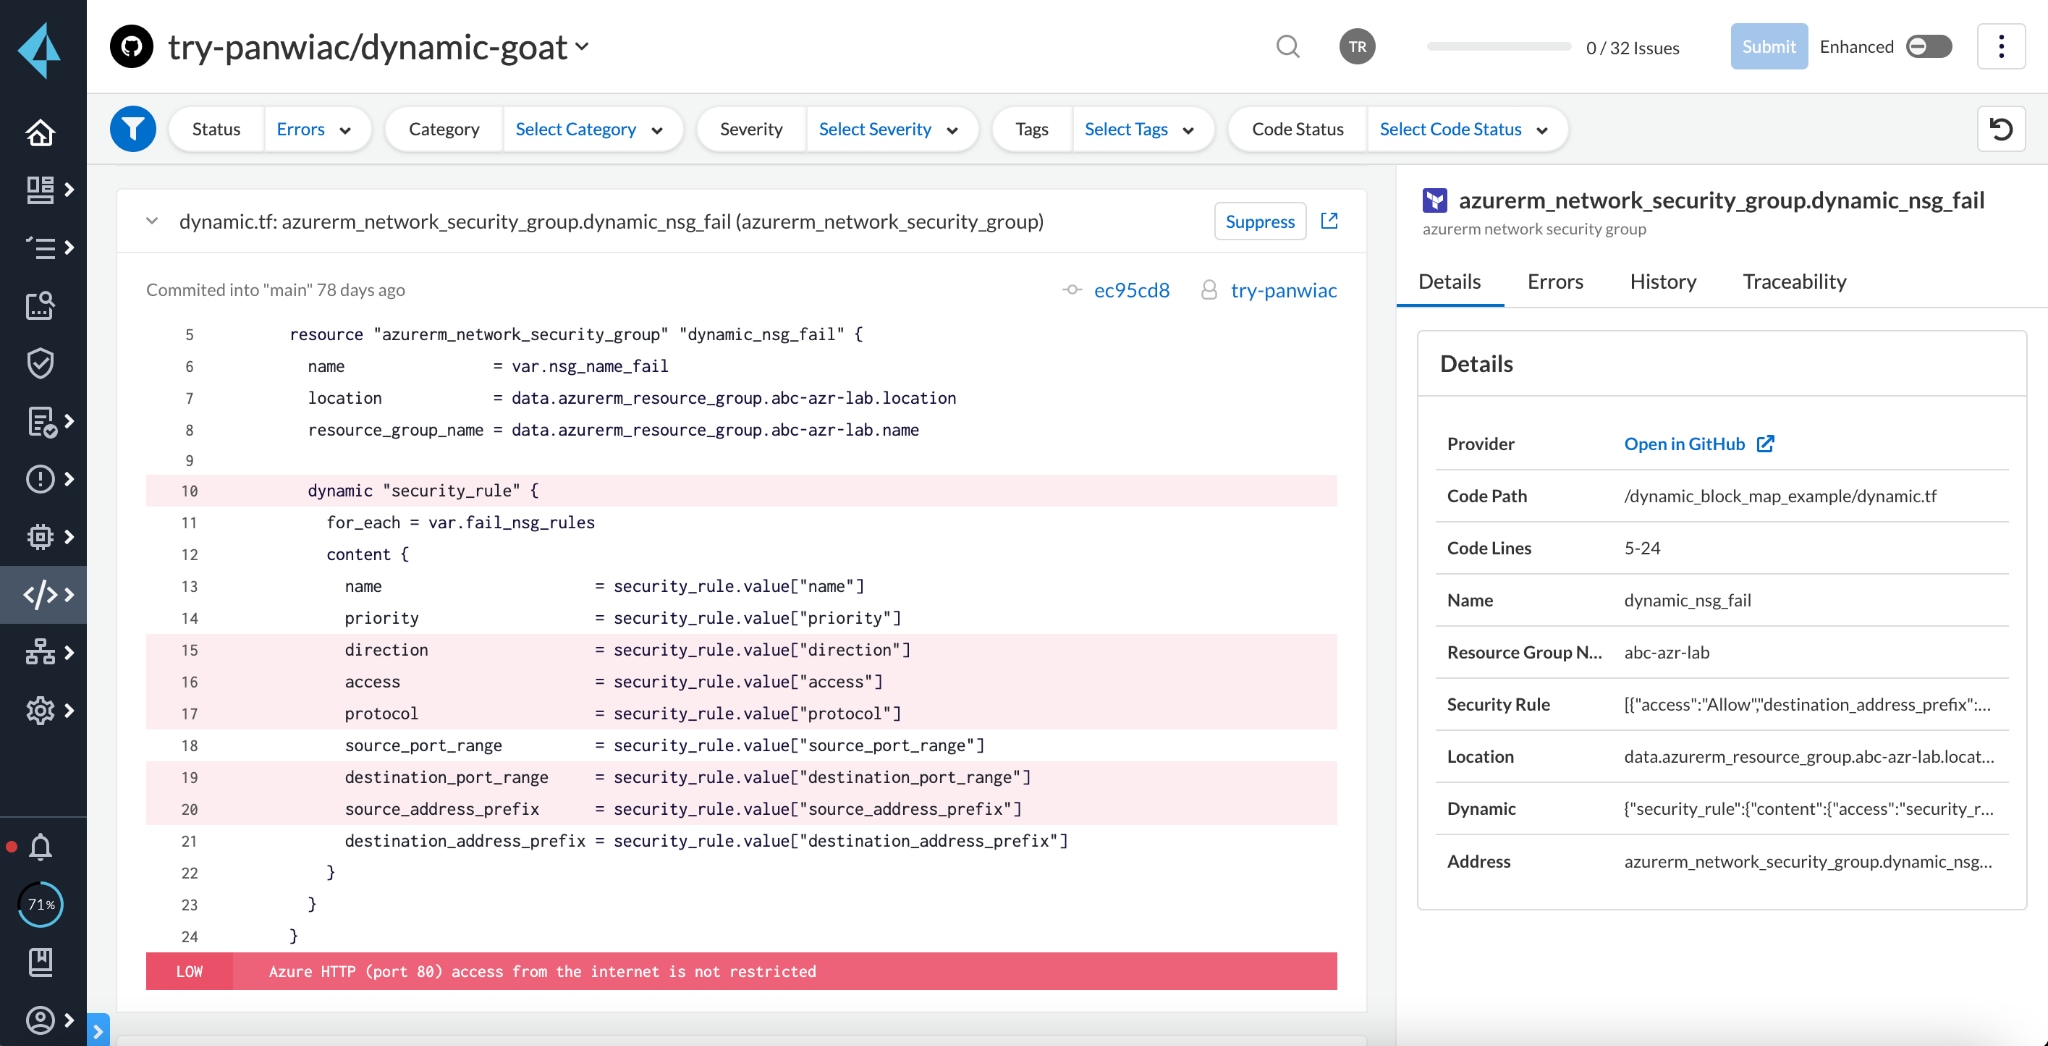Click the TR user avatar
Image resolution: width=2048 pixels, height=1046 pixels.
click(1357, 47)
